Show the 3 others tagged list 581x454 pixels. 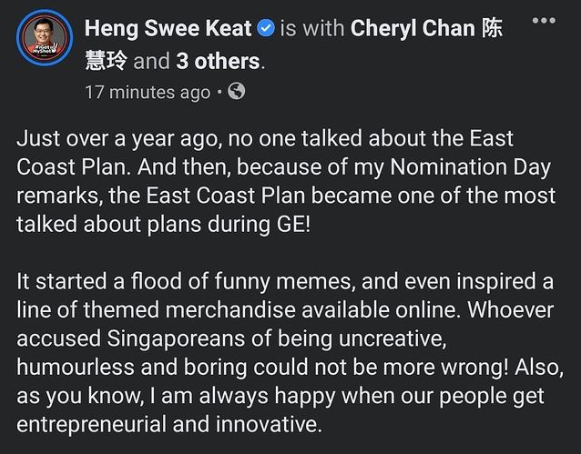(x=218, y=62)
